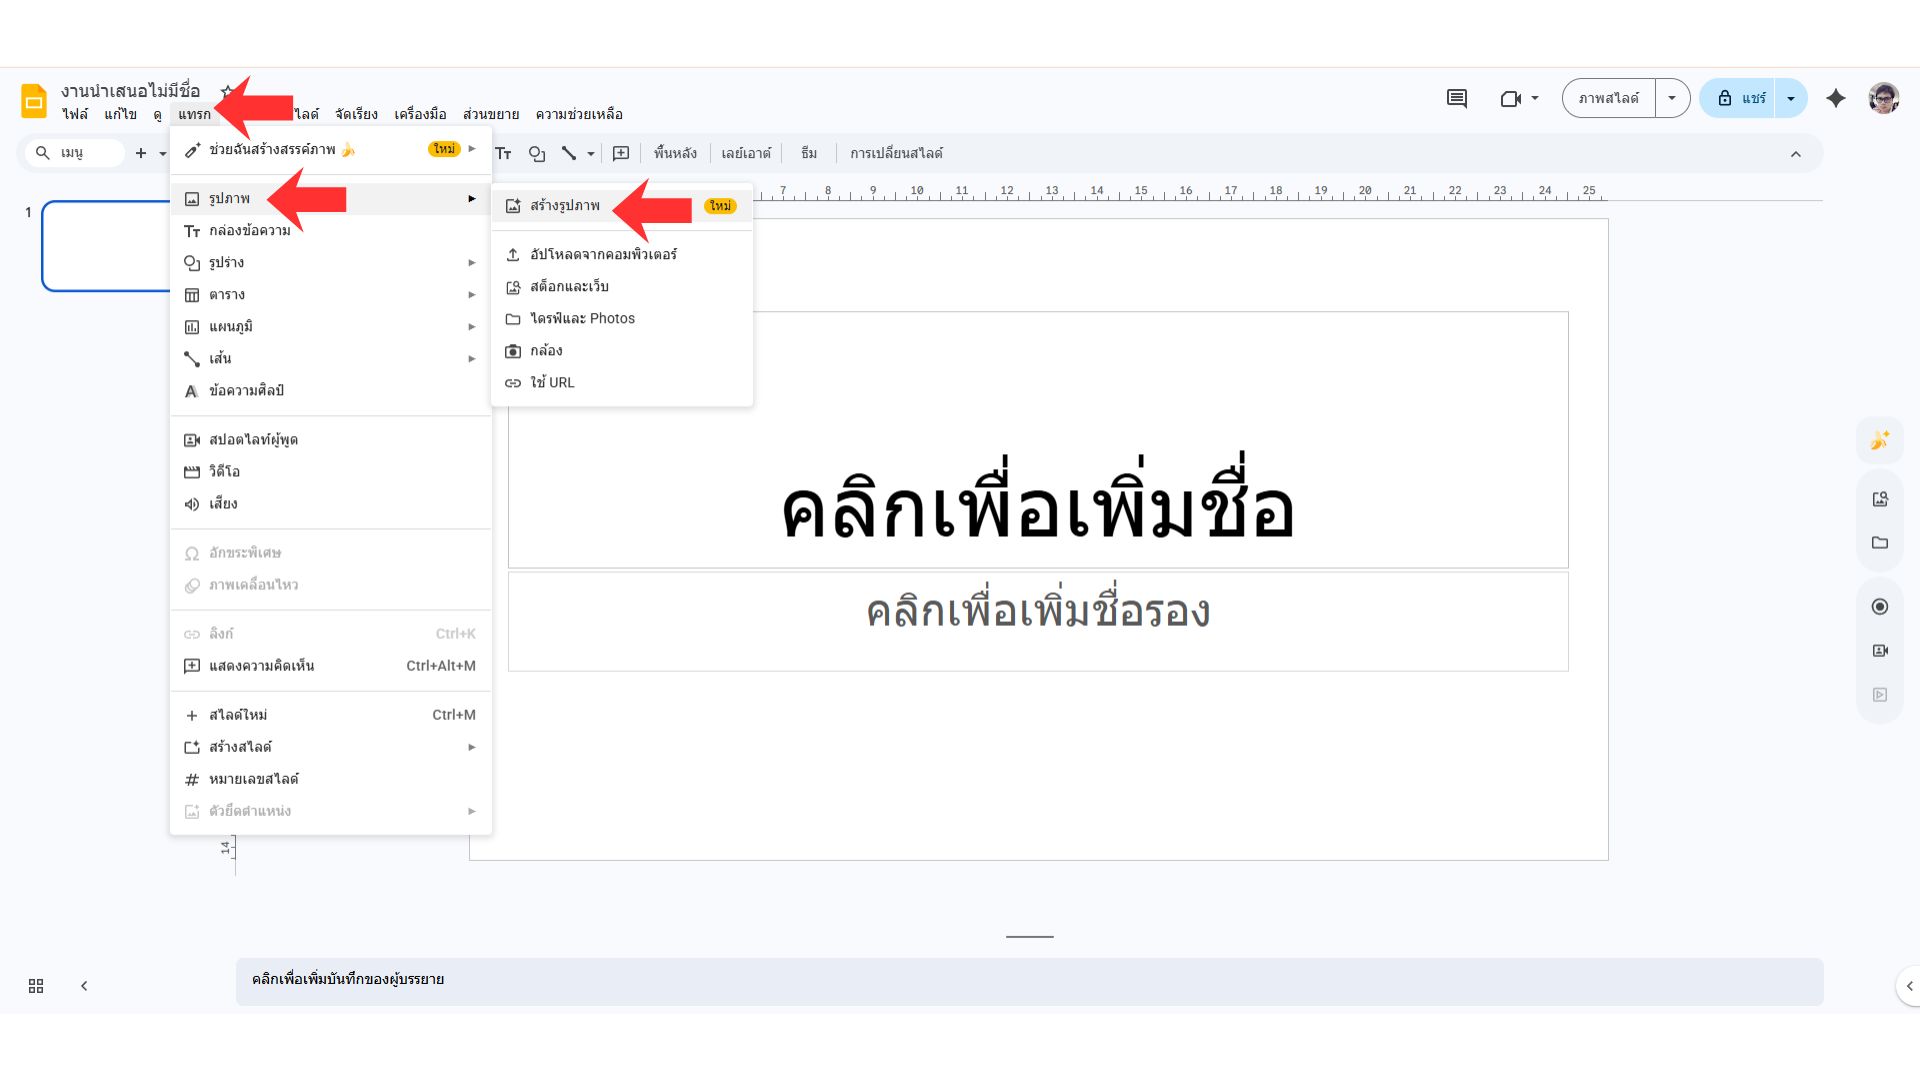
Task: Open the slideshow options dropdown arrow
Action: pyautogui.click(x=1672, y=98)
